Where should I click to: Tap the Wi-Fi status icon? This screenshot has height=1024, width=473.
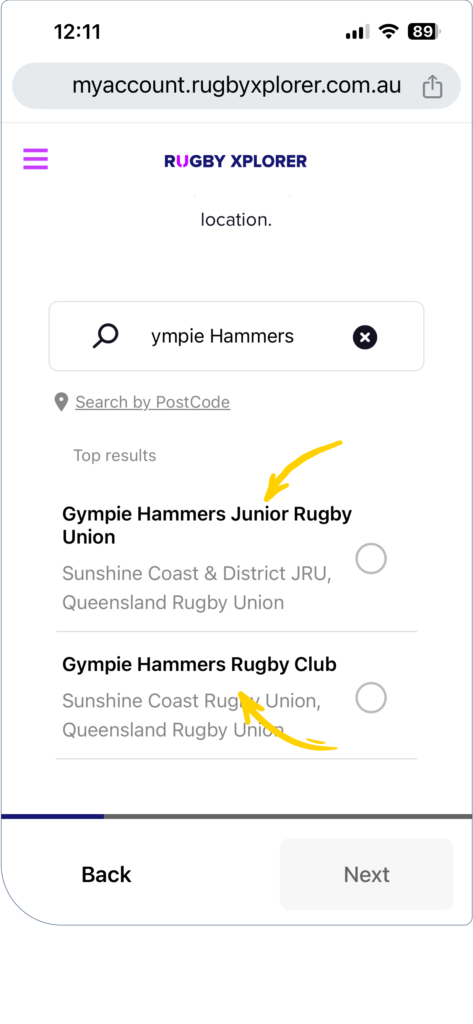pos(389,31)
